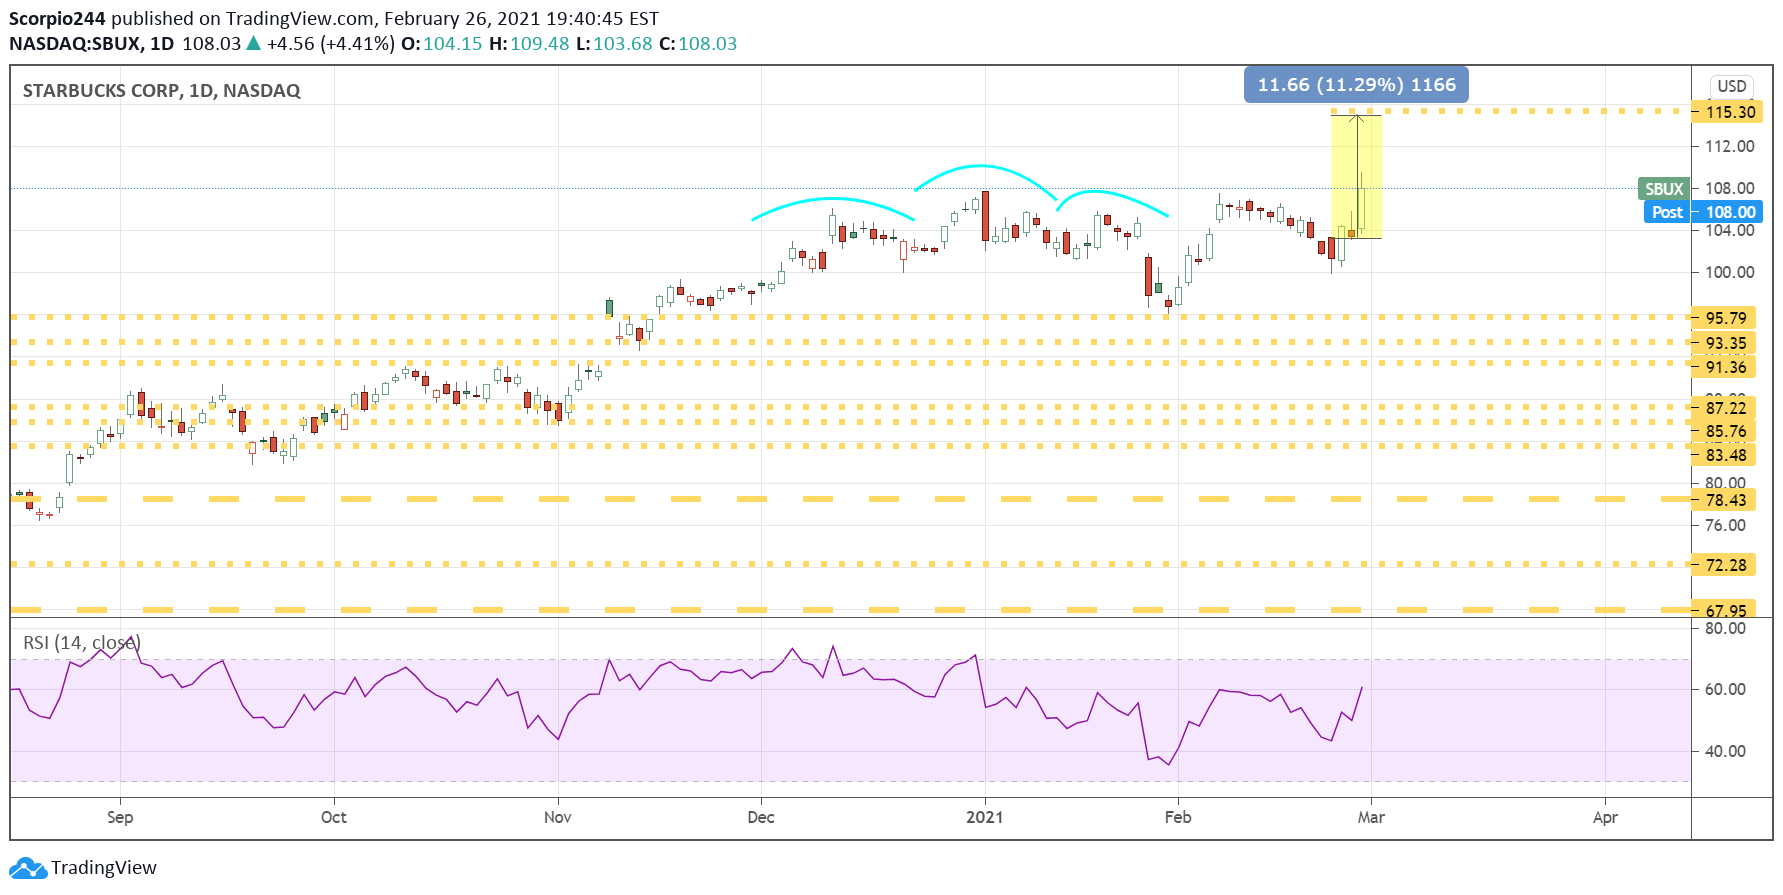Click the Post 108.00 price label

pyautogui.click(x=1704, y=212)
